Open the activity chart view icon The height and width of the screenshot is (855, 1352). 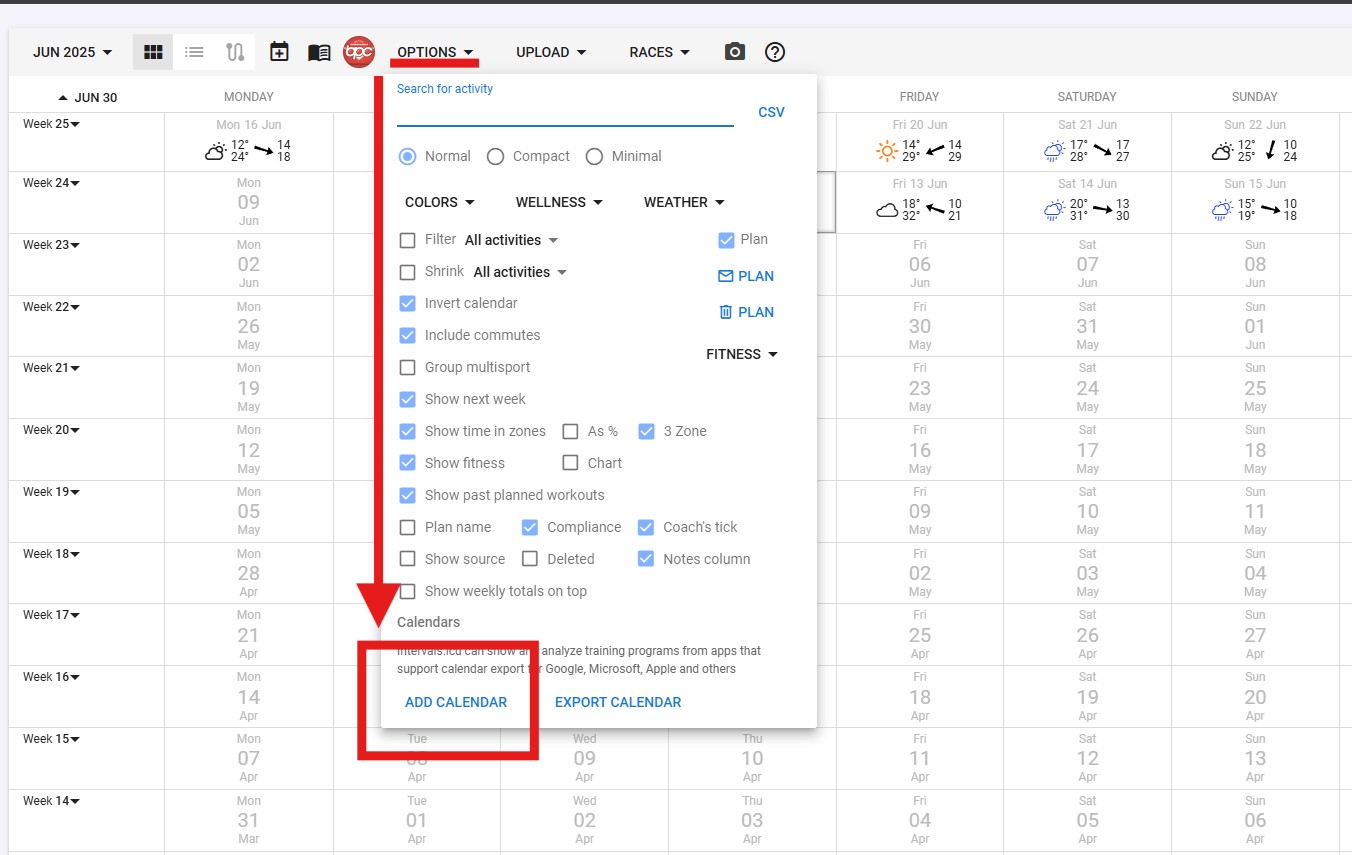tap(235, 51)
